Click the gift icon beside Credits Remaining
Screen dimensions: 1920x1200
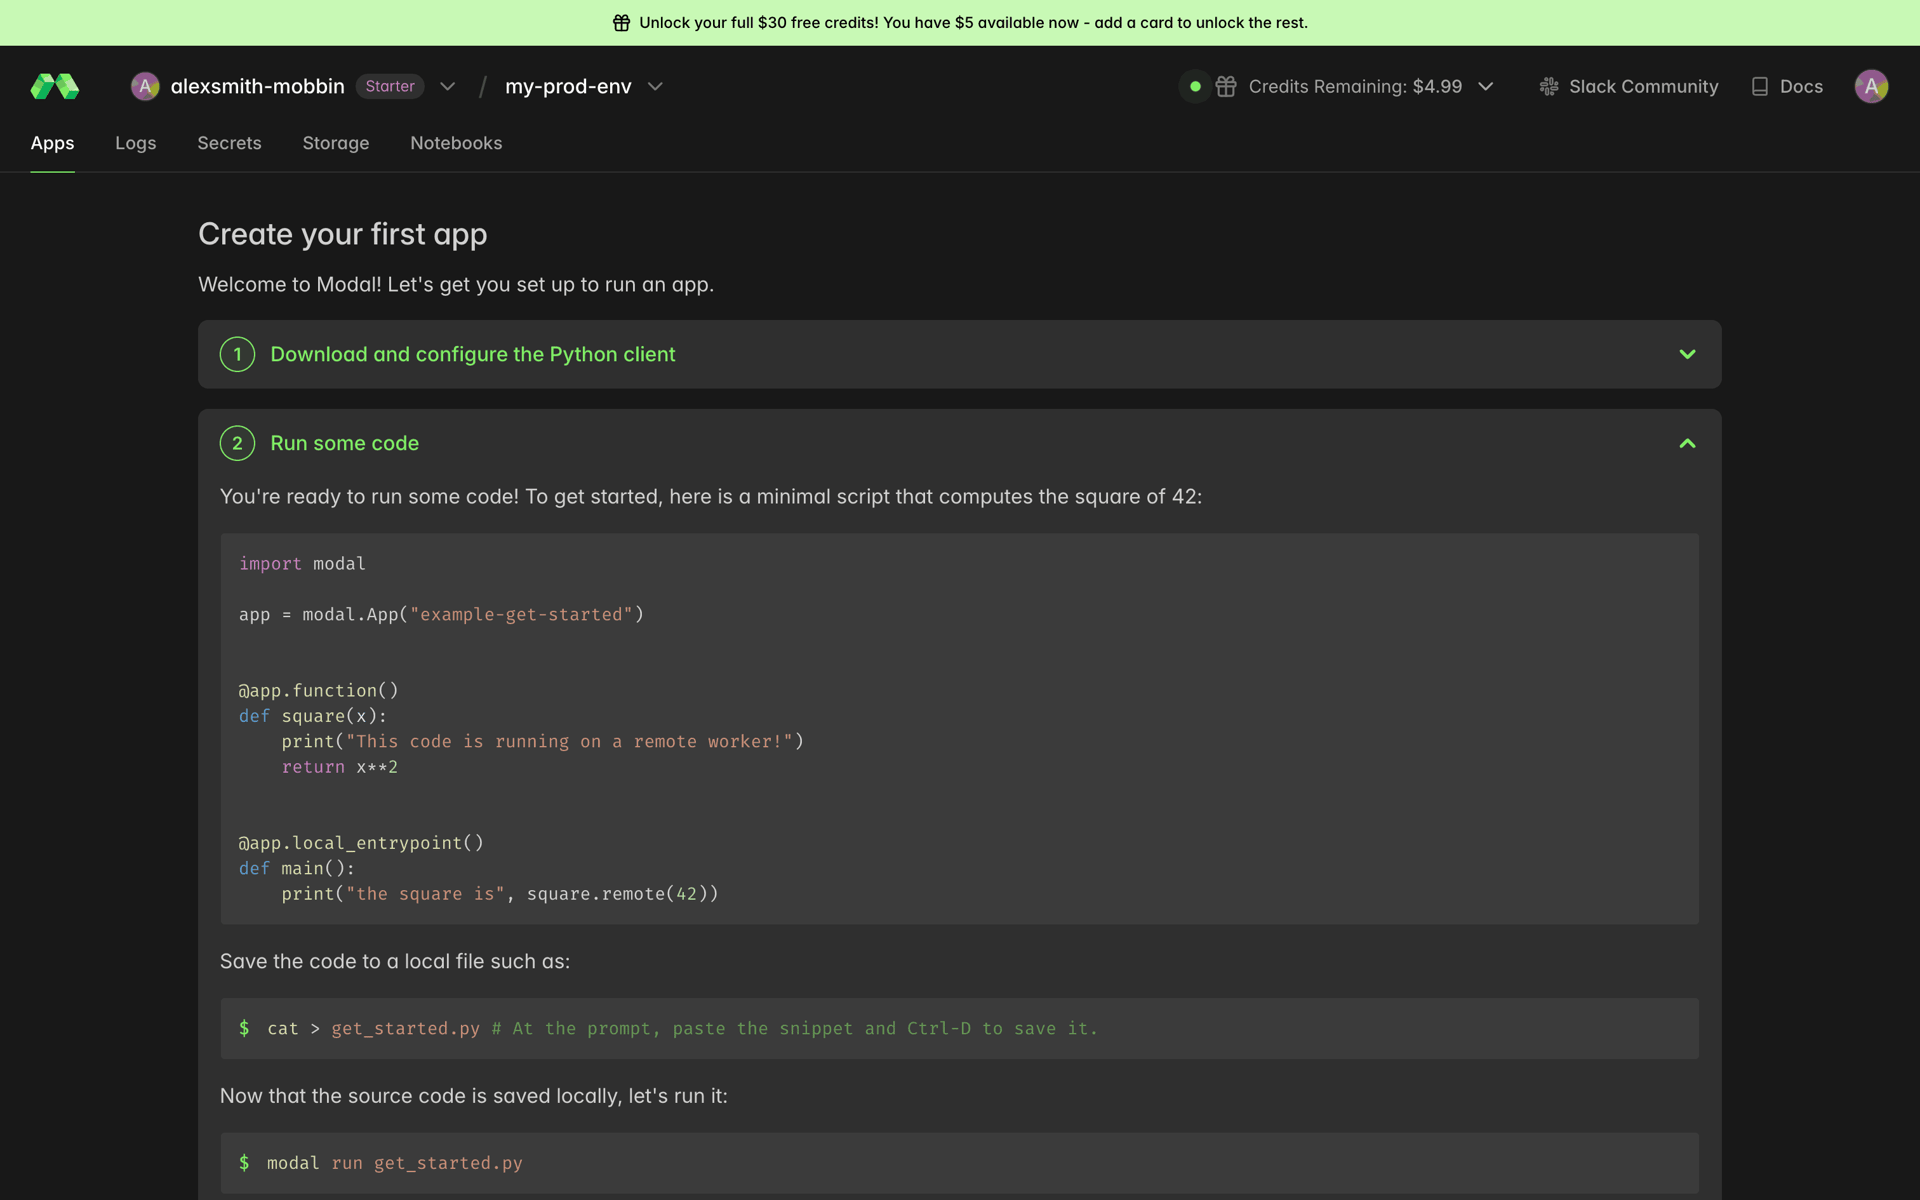pyautogui.click(x=1226, y=87)
